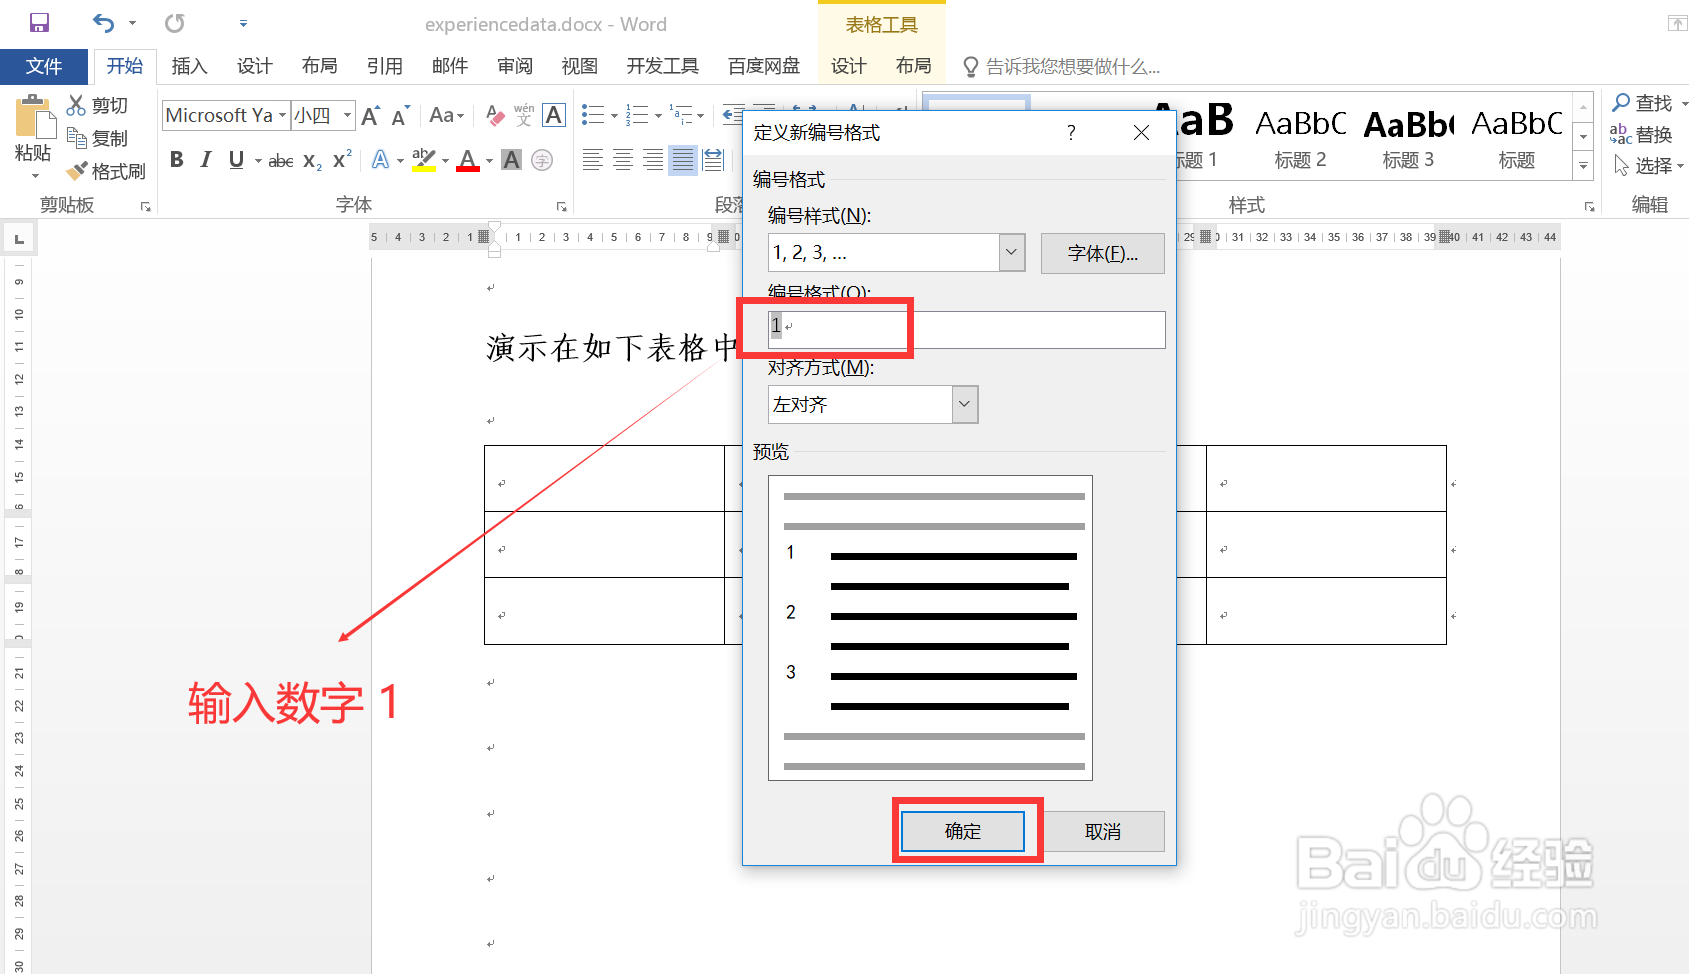Click 取消 to cancel dialog
The height and width of the screenshot is (974, 1689).
point(1103,831)
